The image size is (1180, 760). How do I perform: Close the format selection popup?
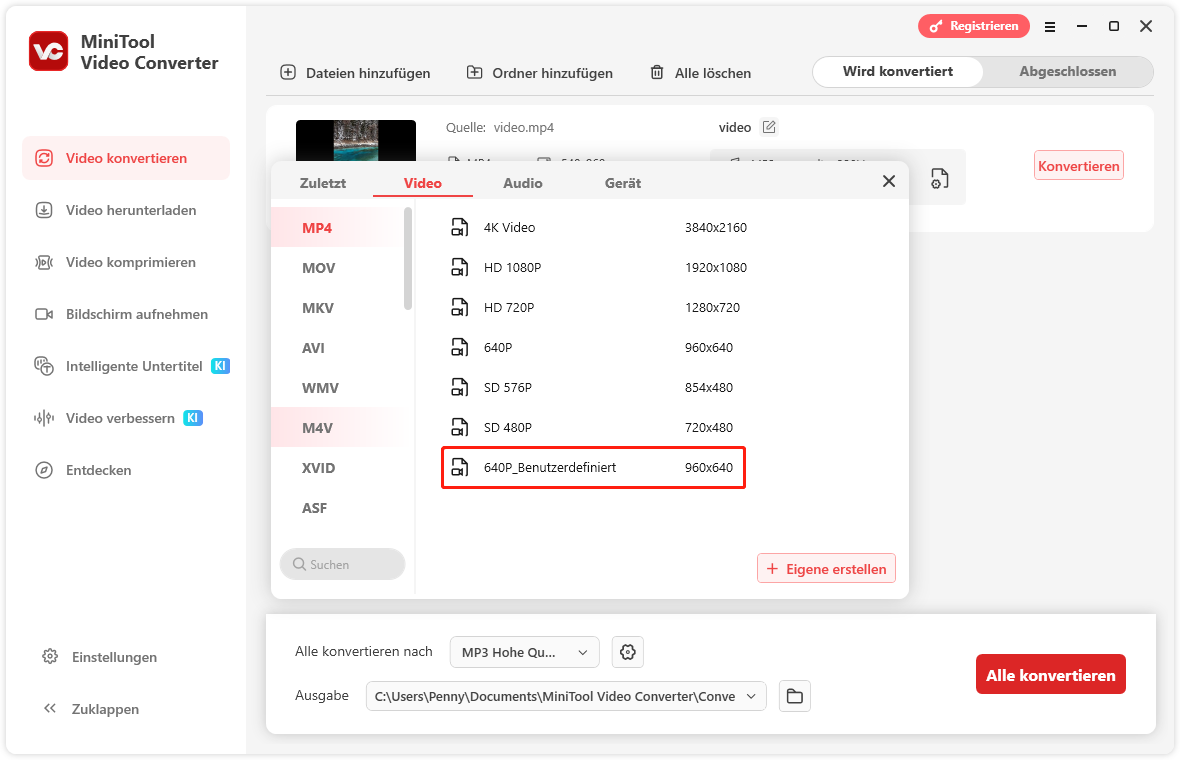[889, 181]
